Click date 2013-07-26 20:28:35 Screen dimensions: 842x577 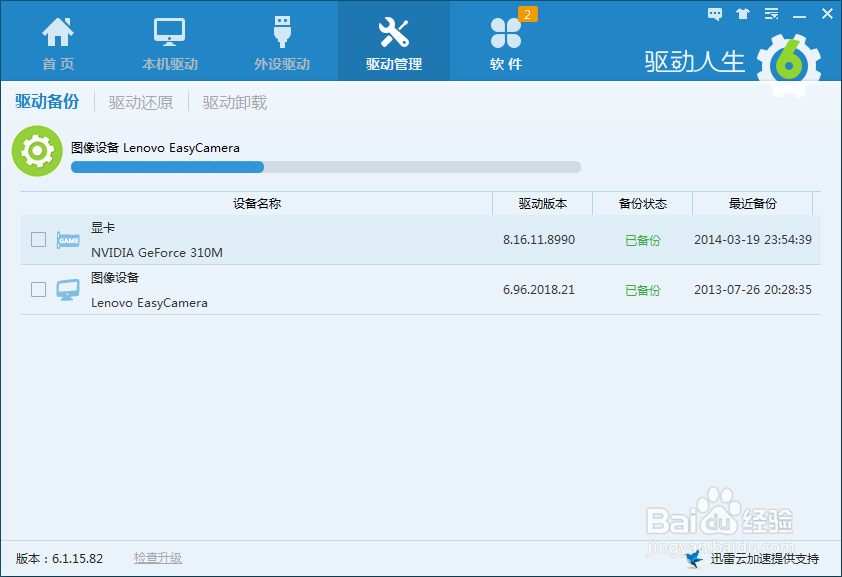pyautogui.click(x=752, y=289)
